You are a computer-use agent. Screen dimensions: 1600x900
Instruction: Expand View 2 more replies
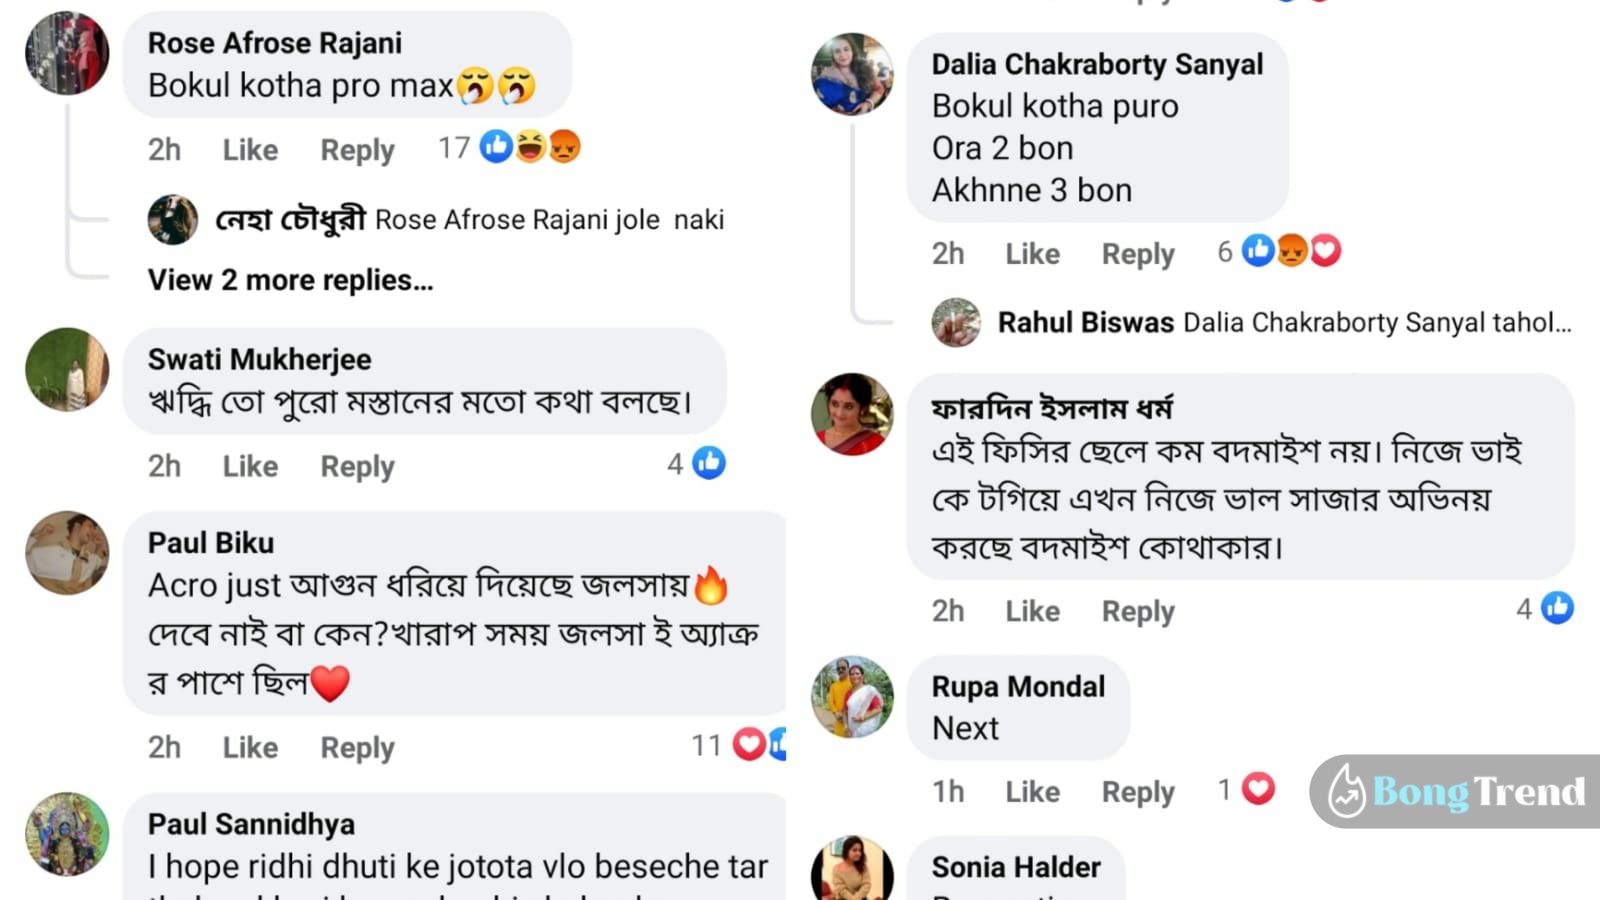point(290,280)
